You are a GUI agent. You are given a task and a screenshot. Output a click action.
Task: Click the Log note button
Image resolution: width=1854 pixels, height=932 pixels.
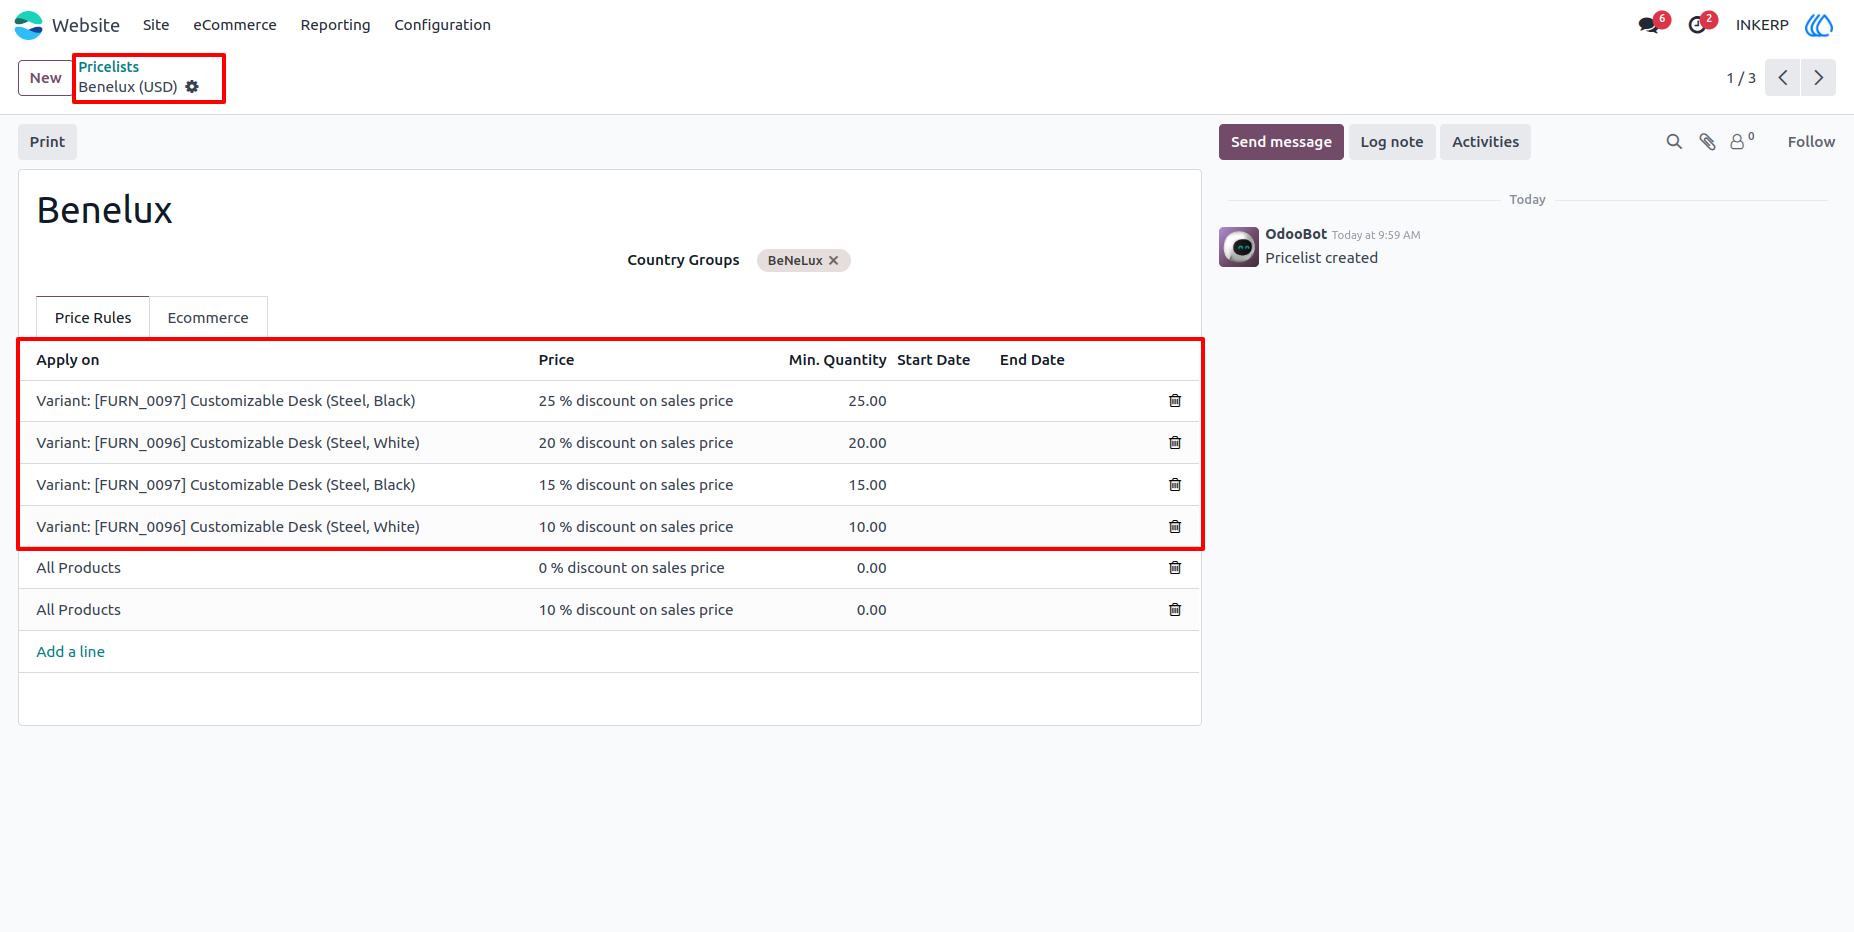pyautogui.click(x=1392, y=142)
